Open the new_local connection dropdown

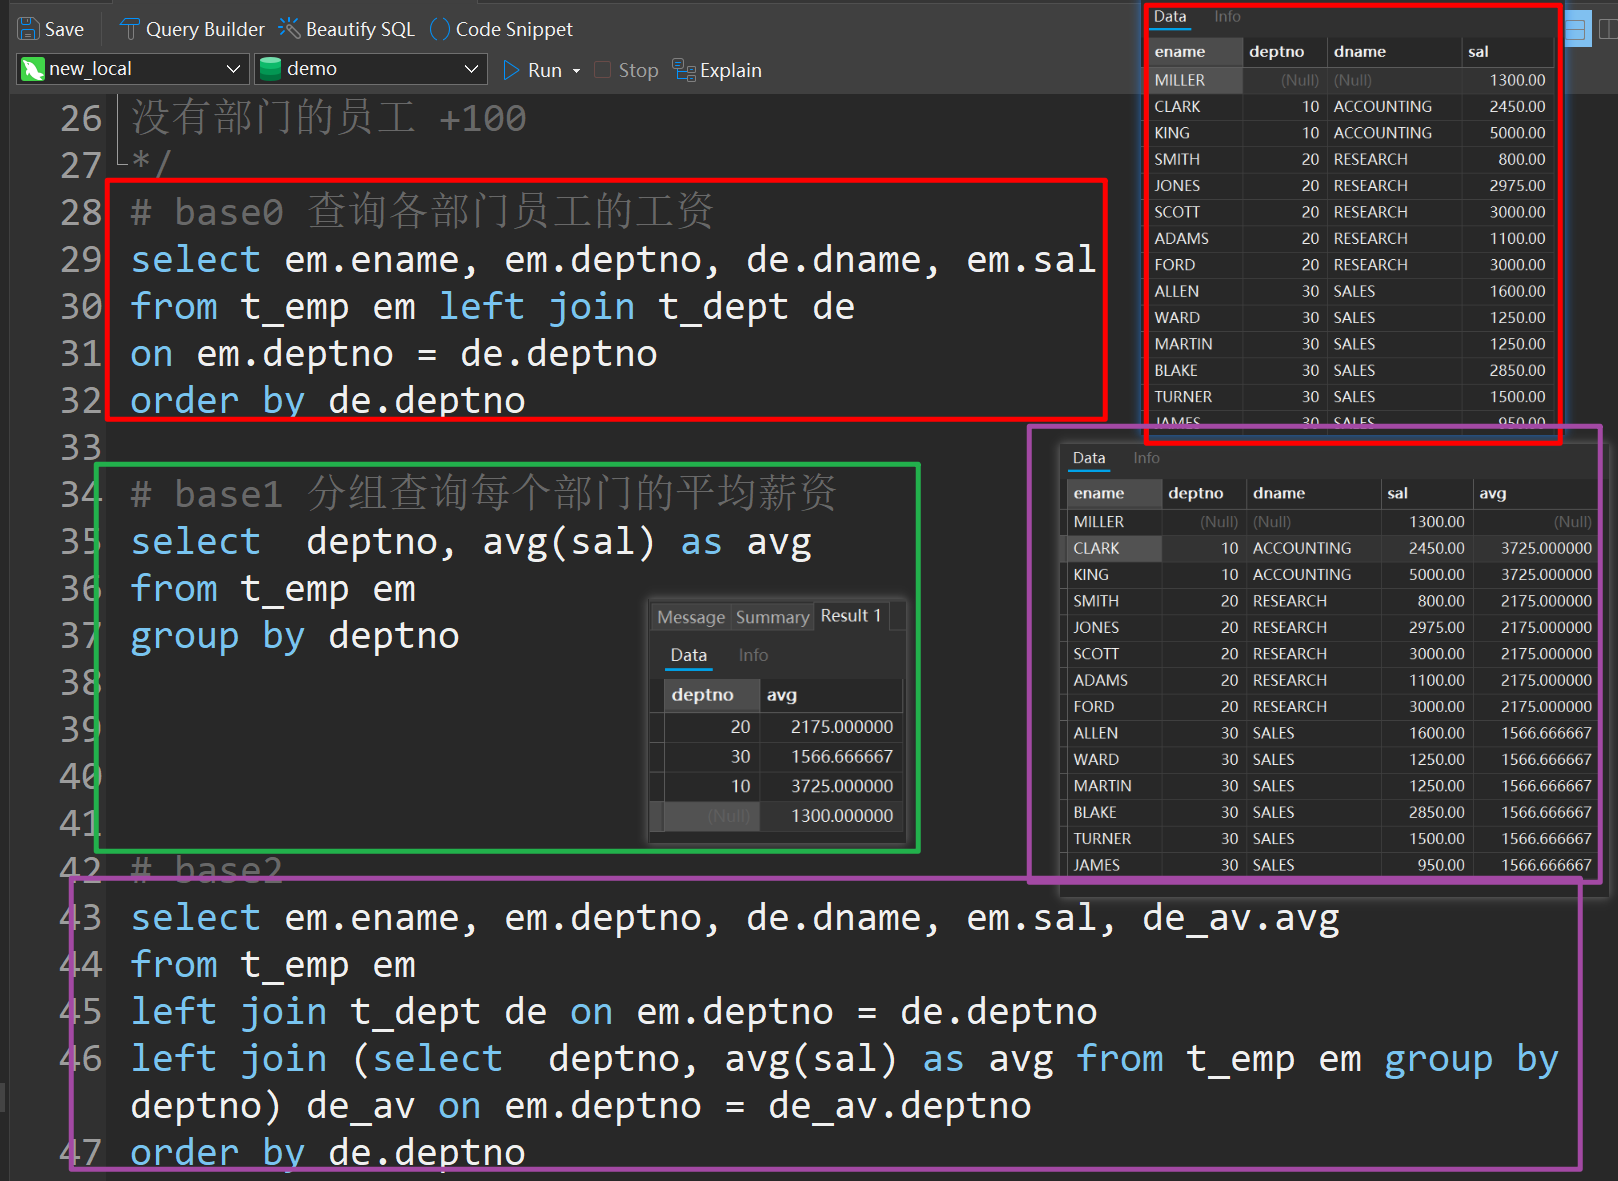(132, 69)
